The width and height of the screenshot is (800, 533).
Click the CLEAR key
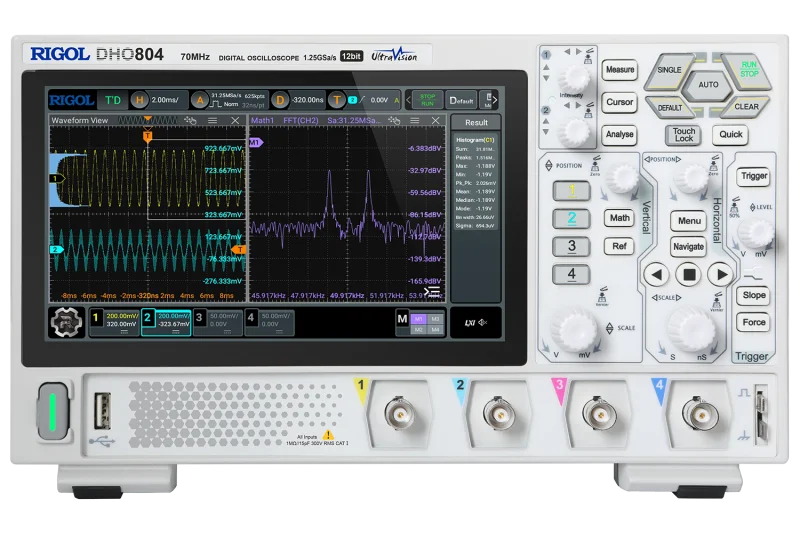[x=746, y=107]
